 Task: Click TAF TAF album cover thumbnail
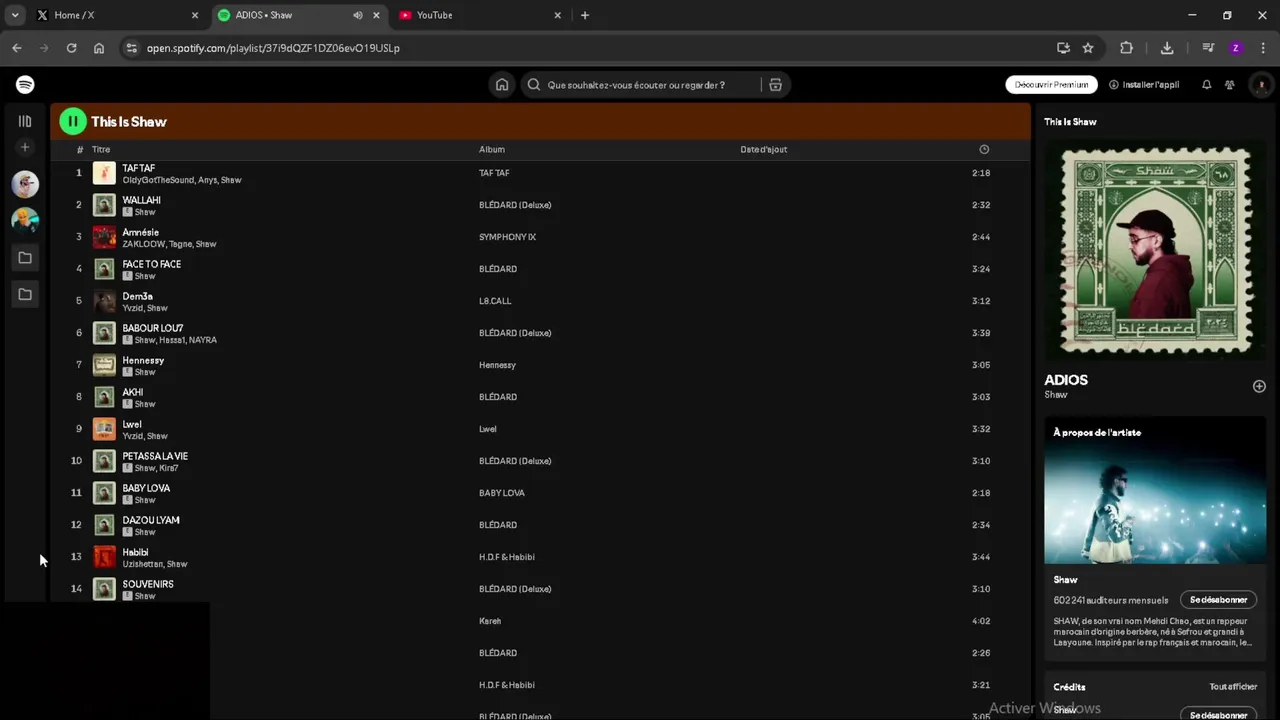(x=104, y=173)
